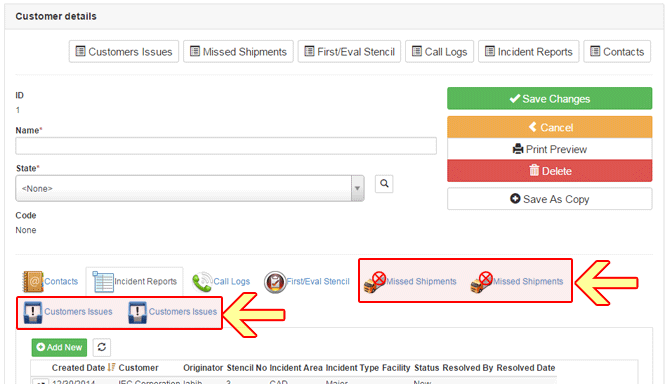
Task: Select Incident Reports tab
Action: [135, 281]
